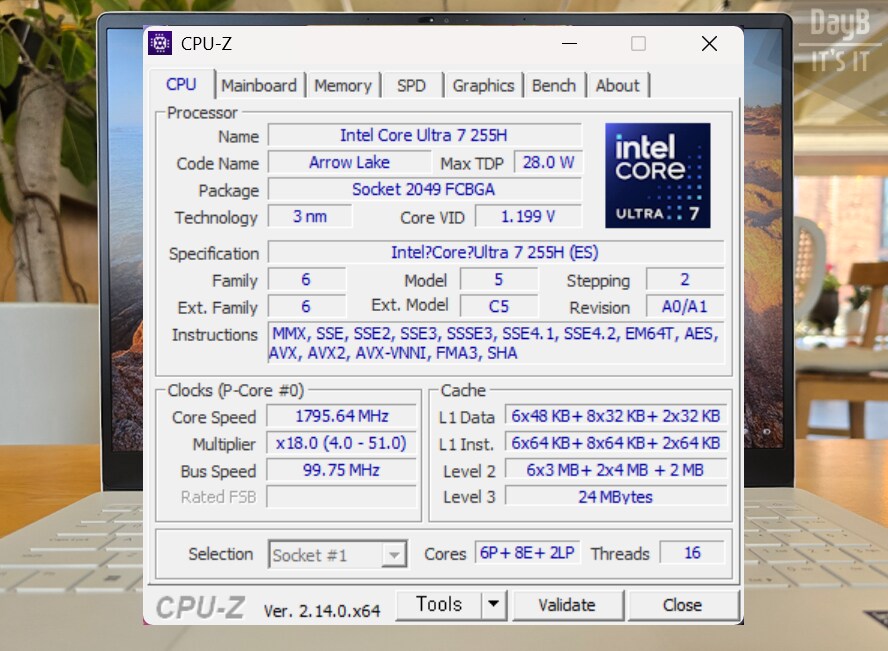This screenshot has width=888, height=651.
Task: Open the Memory tab
Action: click(x=343, y=86)
